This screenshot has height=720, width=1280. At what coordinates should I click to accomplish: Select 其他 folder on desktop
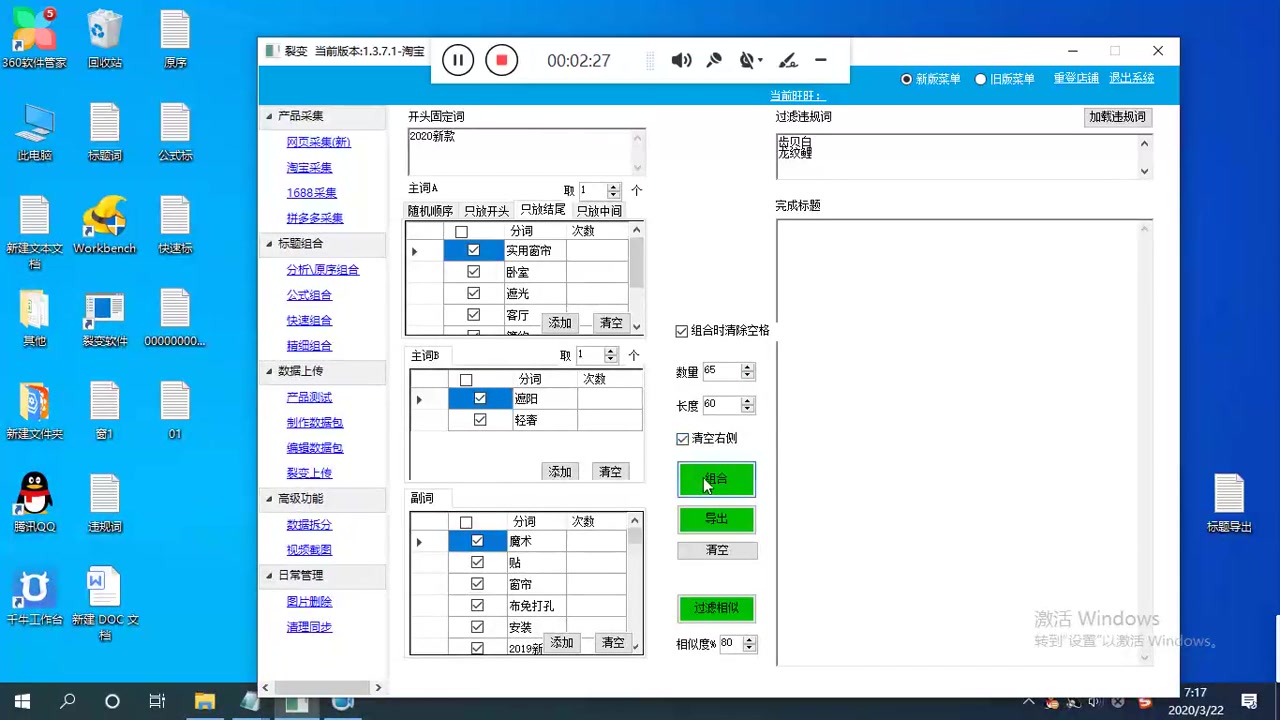point(34,318)
